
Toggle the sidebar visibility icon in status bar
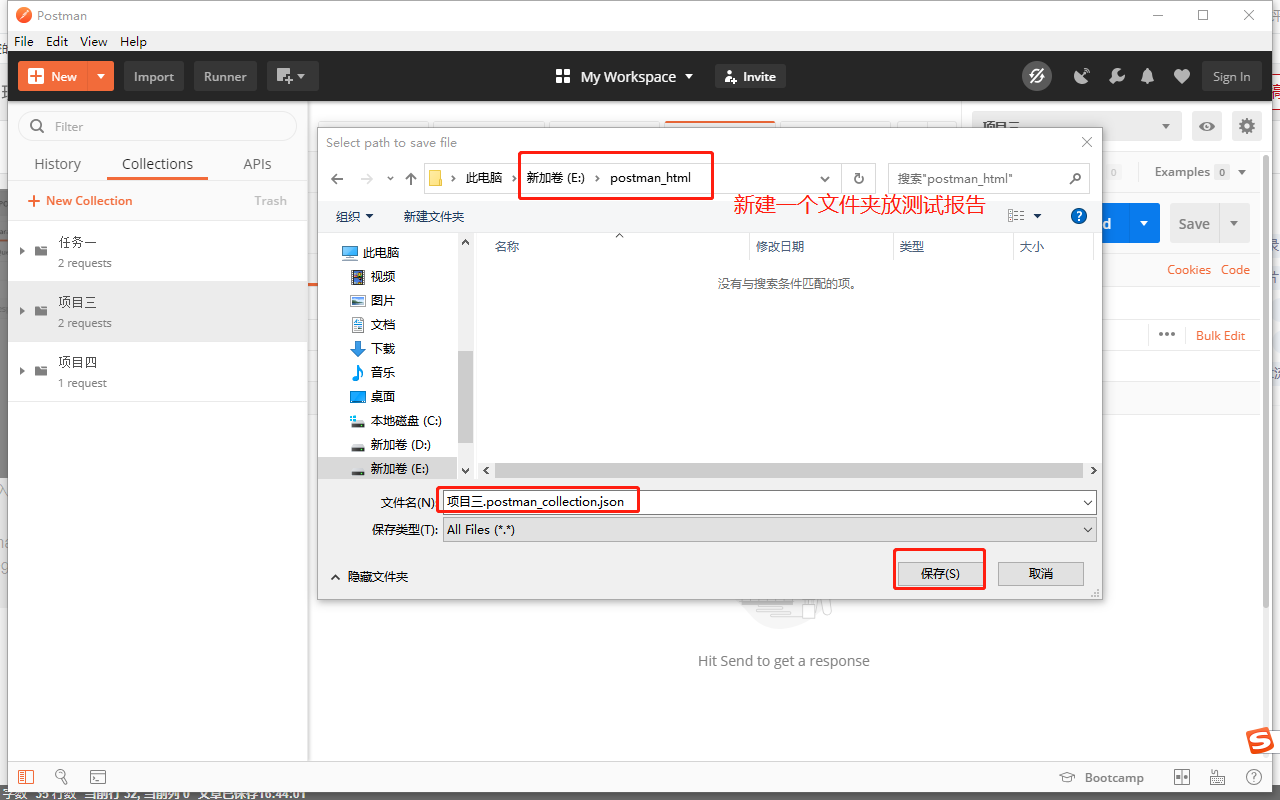tap(26, 777)
